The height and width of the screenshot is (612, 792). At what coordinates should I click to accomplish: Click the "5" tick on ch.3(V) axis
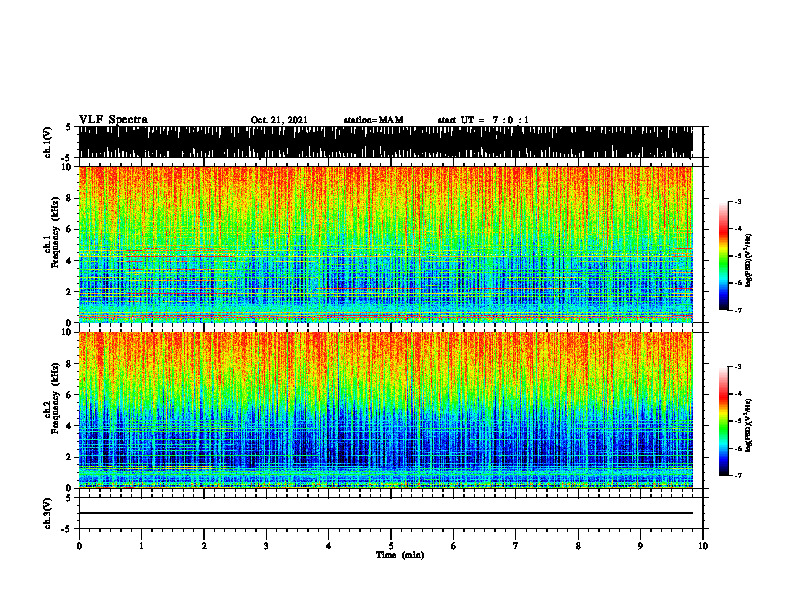(68, 498)
